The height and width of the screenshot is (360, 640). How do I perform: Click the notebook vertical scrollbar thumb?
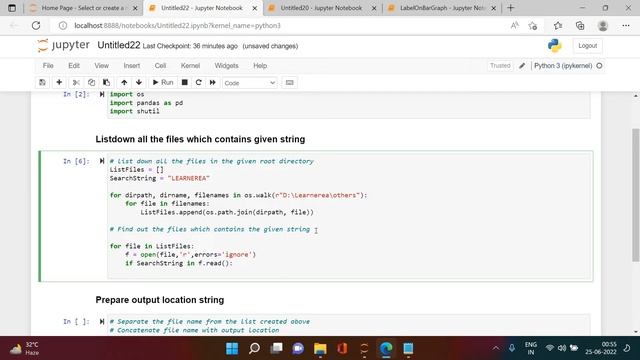(636, 195)
